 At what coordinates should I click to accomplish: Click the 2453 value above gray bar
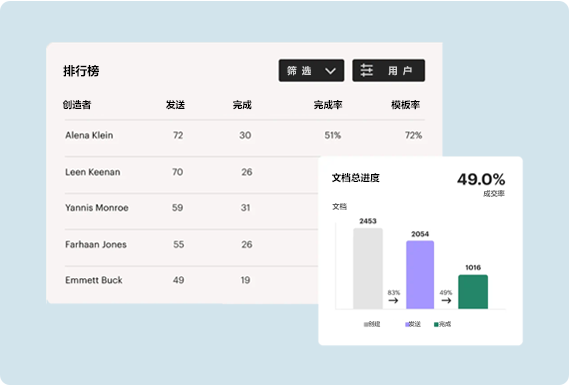[368, 221]
